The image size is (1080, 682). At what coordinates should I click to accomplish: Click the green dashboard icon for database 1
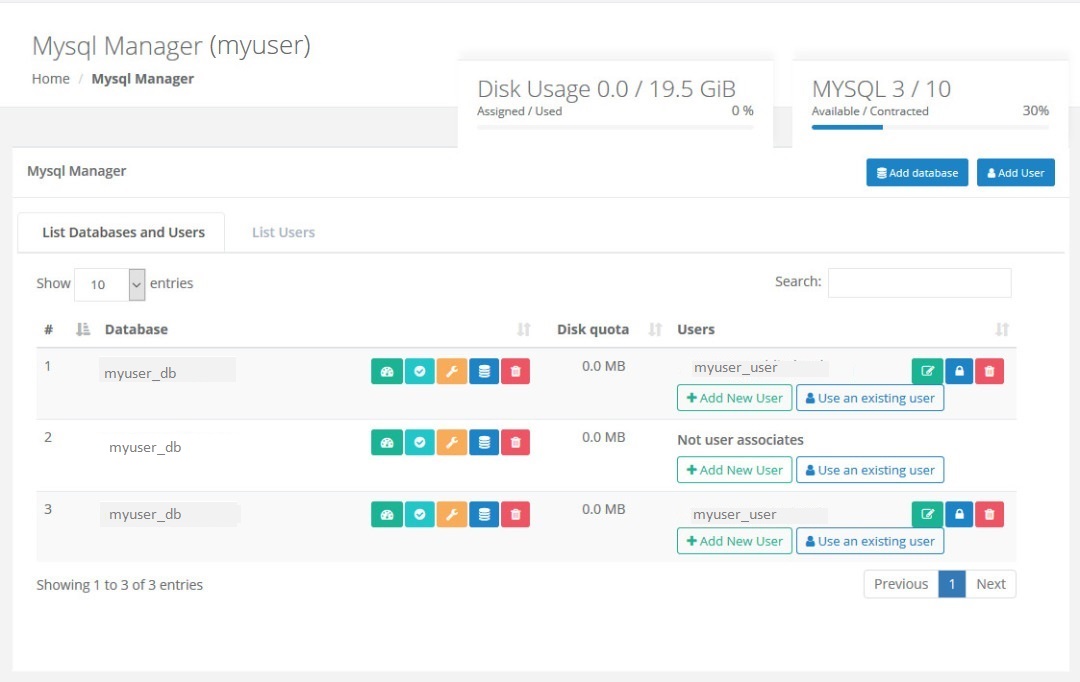pos(386,372)
